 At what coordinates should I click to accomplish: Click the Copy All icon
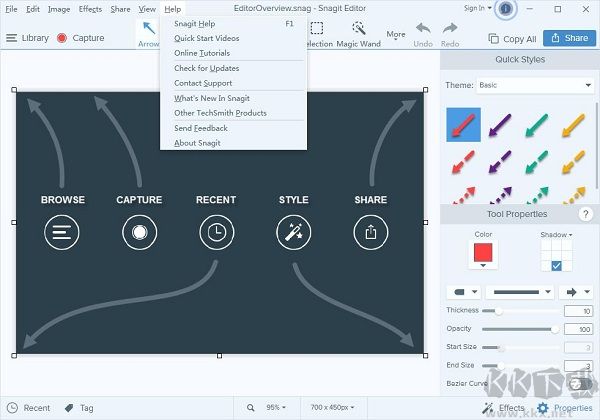[x=493, y=39]
